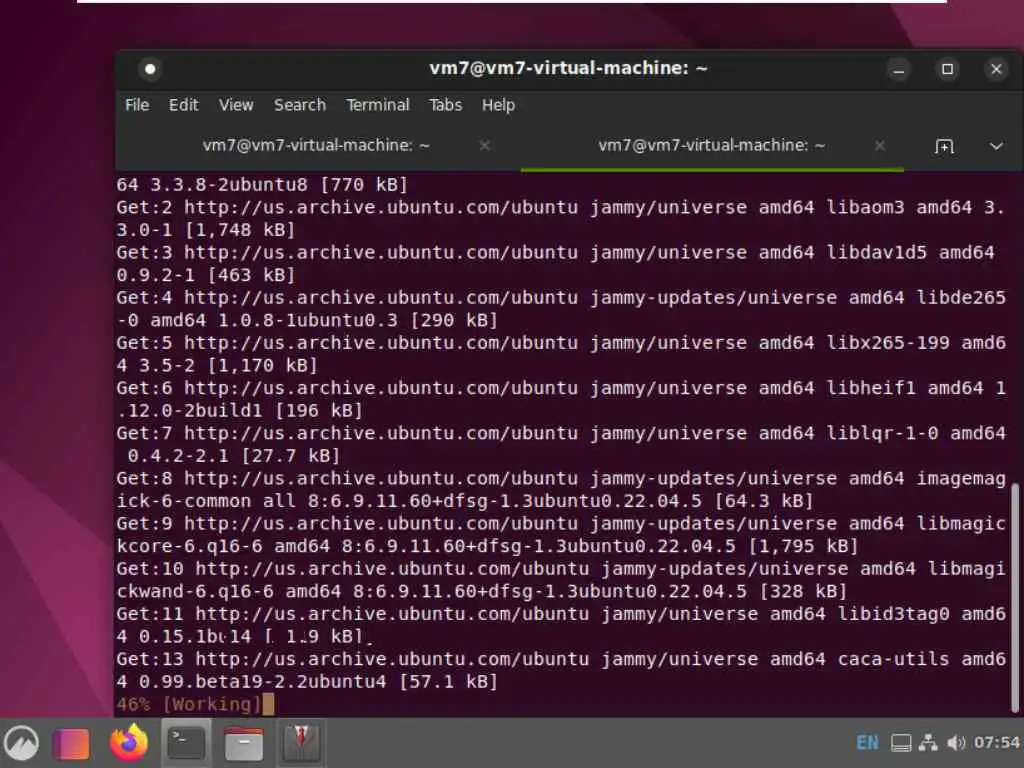Click the 'Get:11' libid3tag0 line
Screen dimensions: 1024x768
[x=561, y=625]
